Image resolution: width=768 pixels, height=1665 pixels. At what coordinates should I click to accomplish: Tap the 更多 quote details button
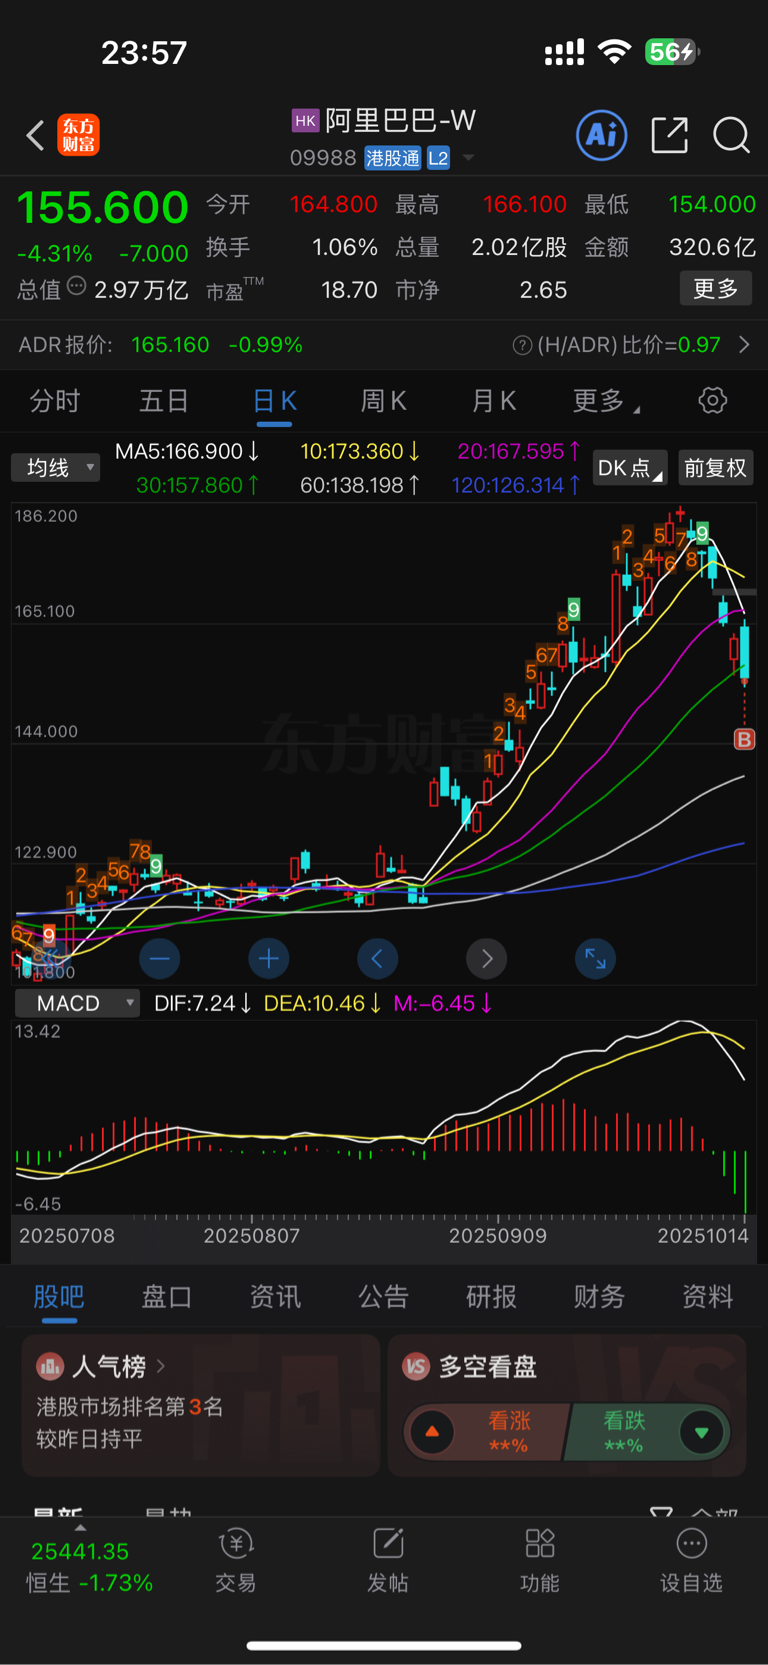coord(715,289)
